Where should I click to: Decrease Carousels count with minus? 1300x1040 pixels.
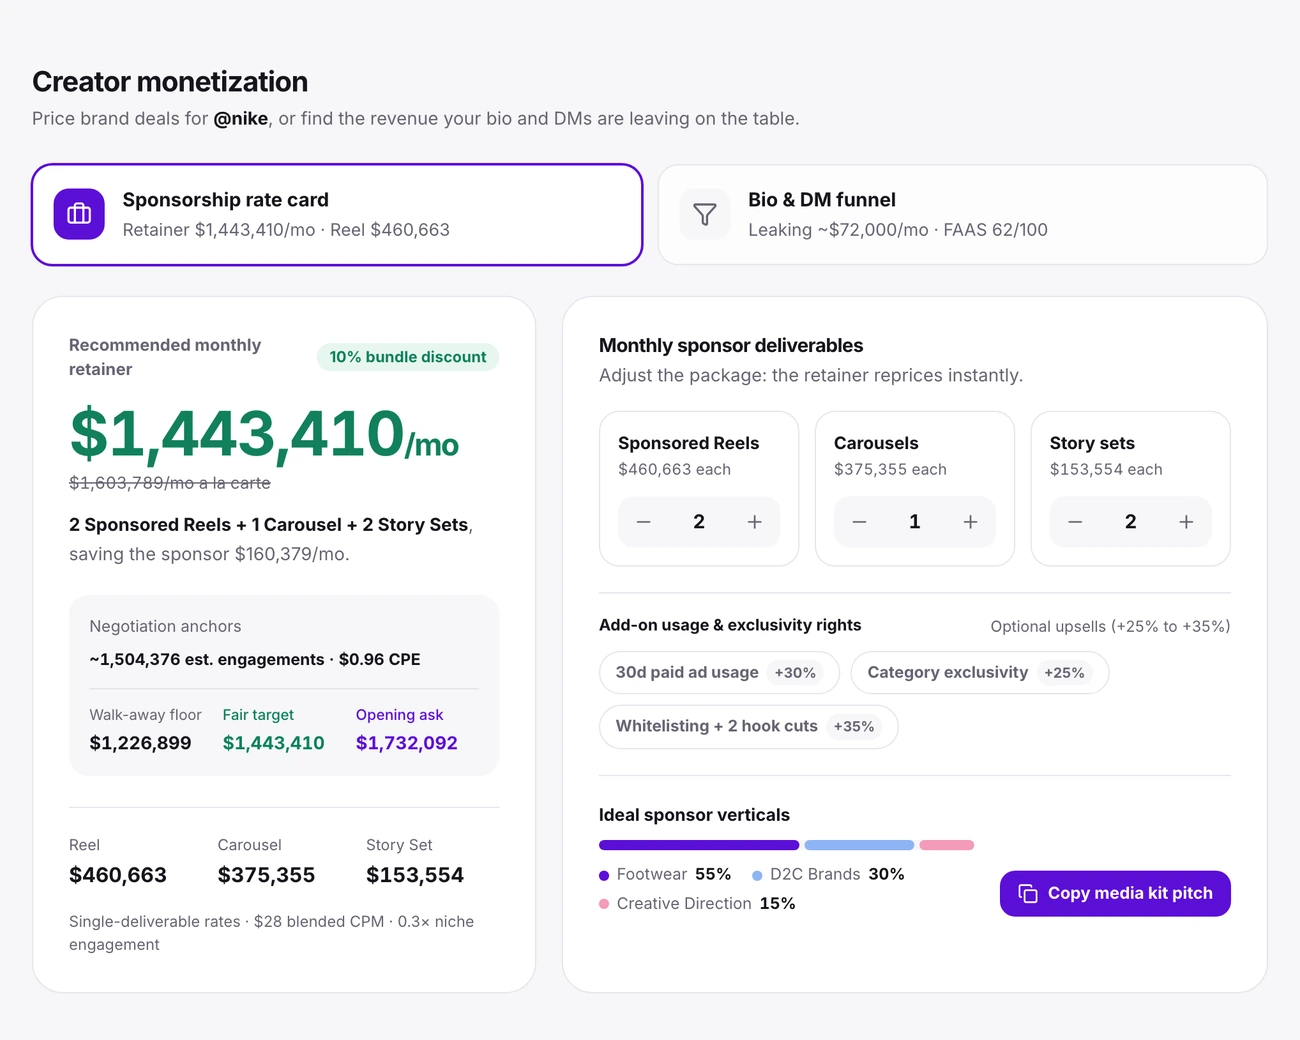pyautogui.click(x=859, y=522)
